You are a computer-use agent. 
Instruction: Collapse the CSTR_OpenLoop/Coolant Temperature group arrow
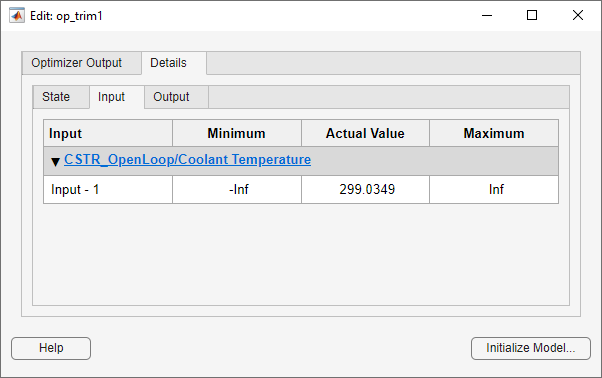point(55,162)
